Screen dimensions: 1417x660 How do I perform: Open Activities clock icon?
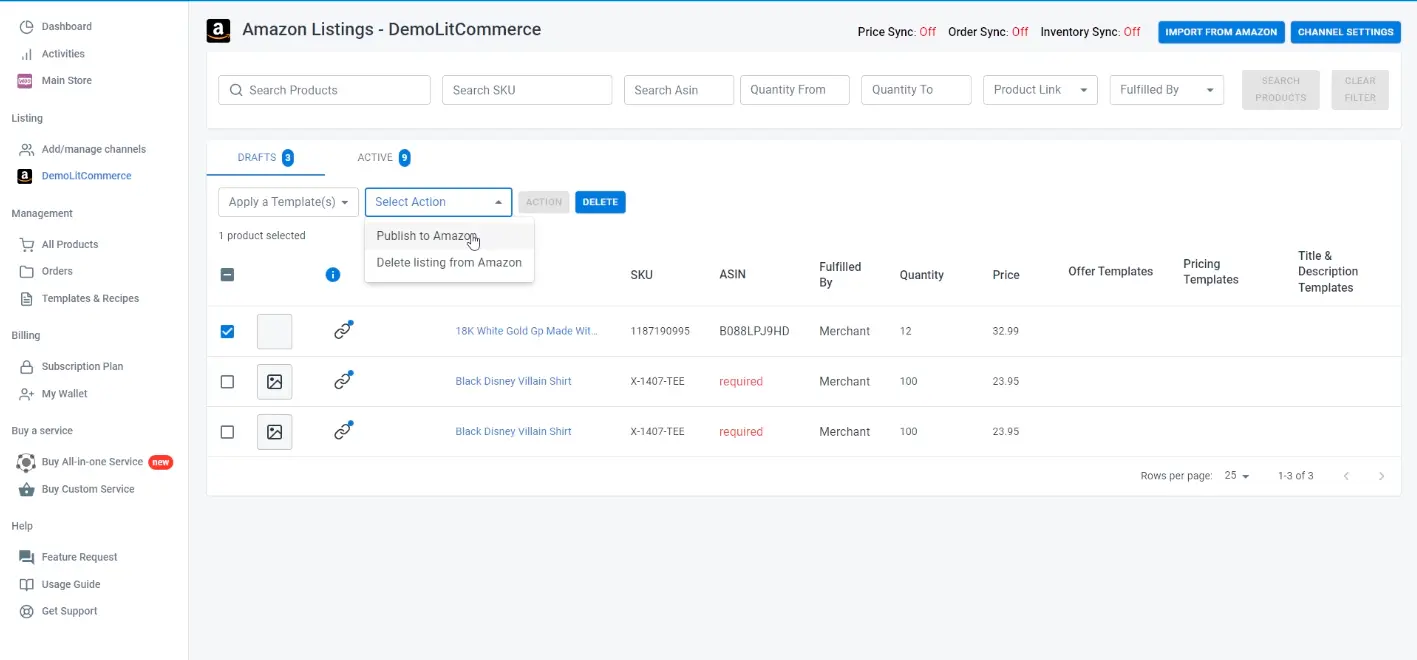coord(25,54)
